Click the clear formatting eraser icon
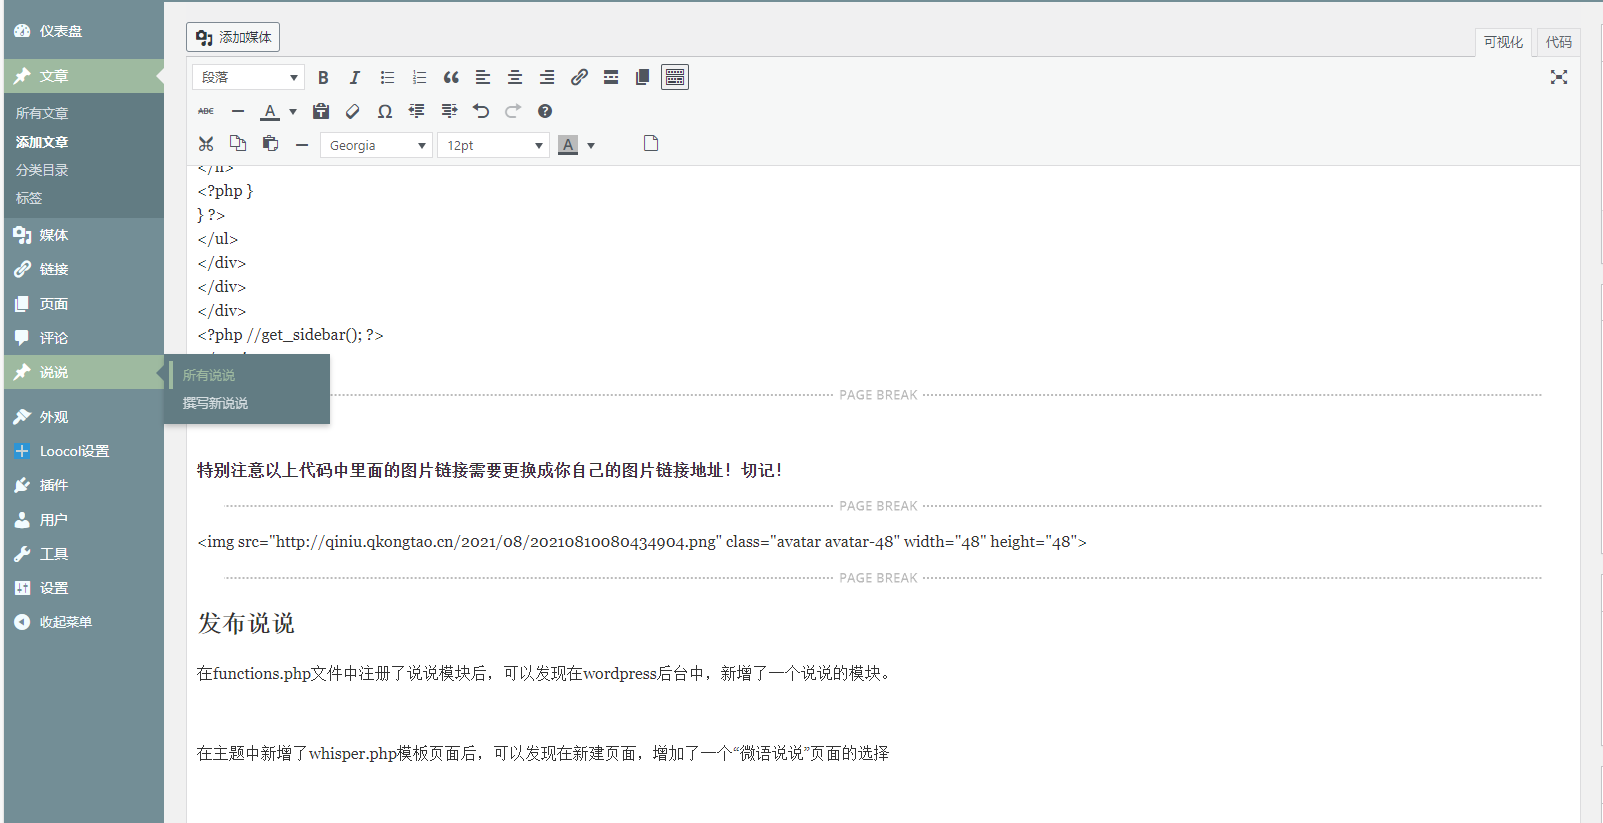Image resolution: width=1603 pixels, height=823 pixels. pyautogui.click(x=353, y=112)
